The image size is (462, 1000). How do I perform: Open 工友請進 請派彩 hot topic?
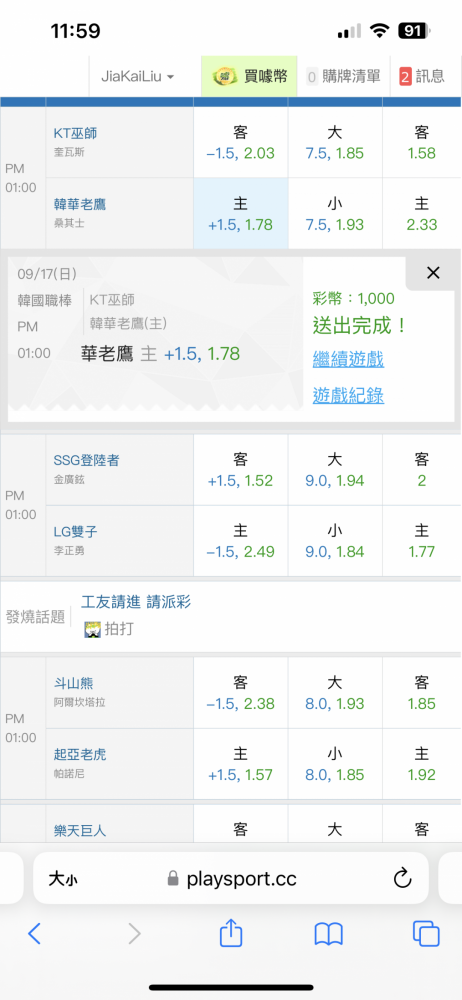coord(136,601)
